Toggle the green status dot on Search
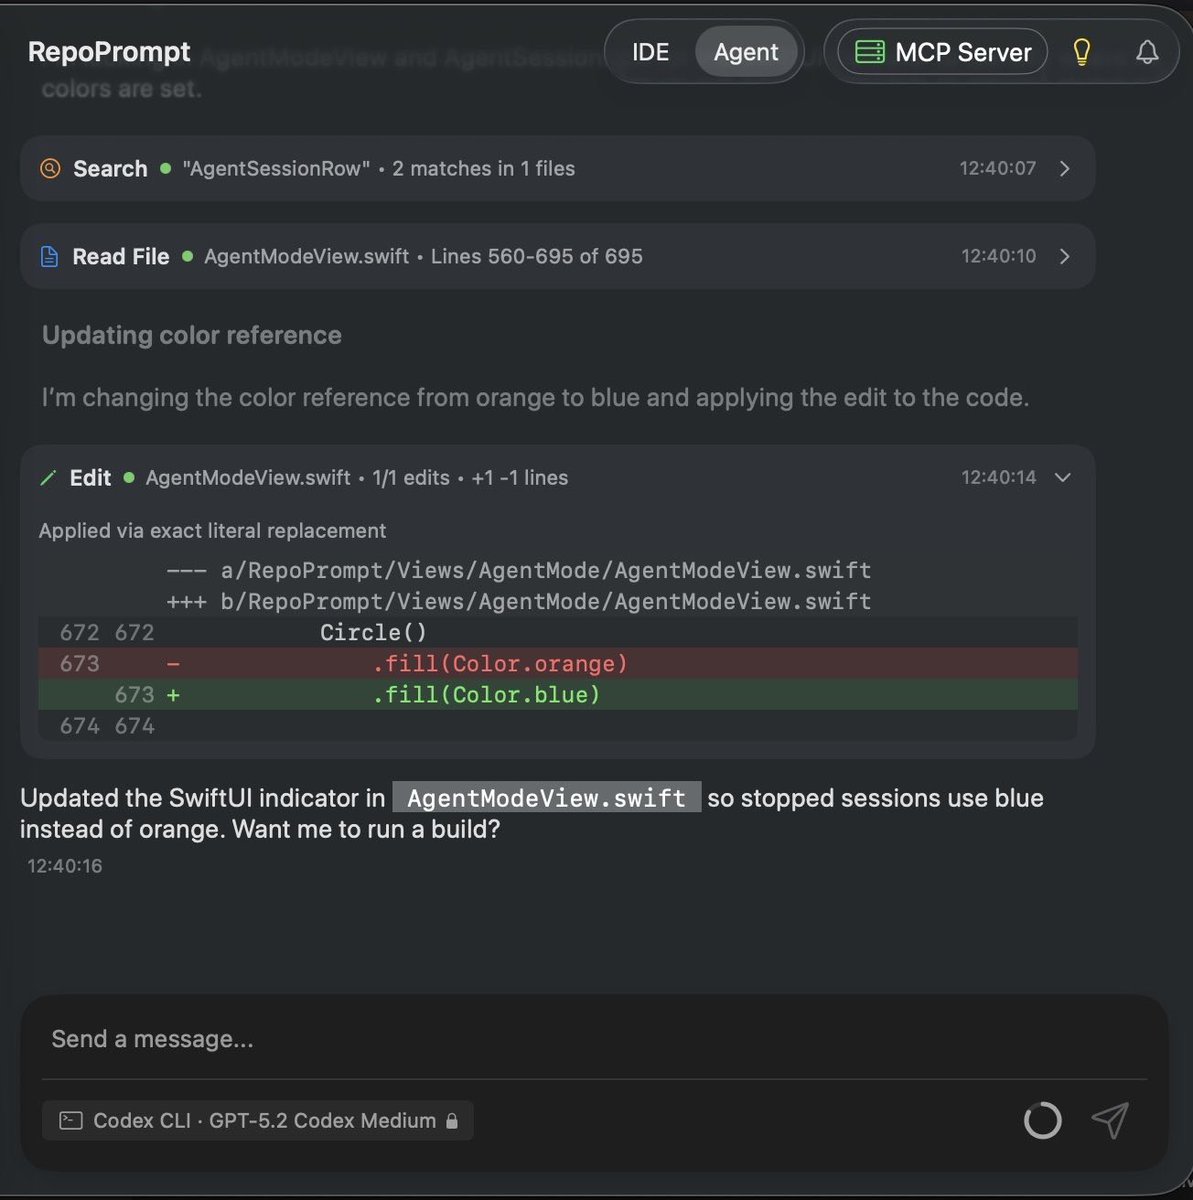The width and height of the screenshot is (1193, 1200). point(166,169)
